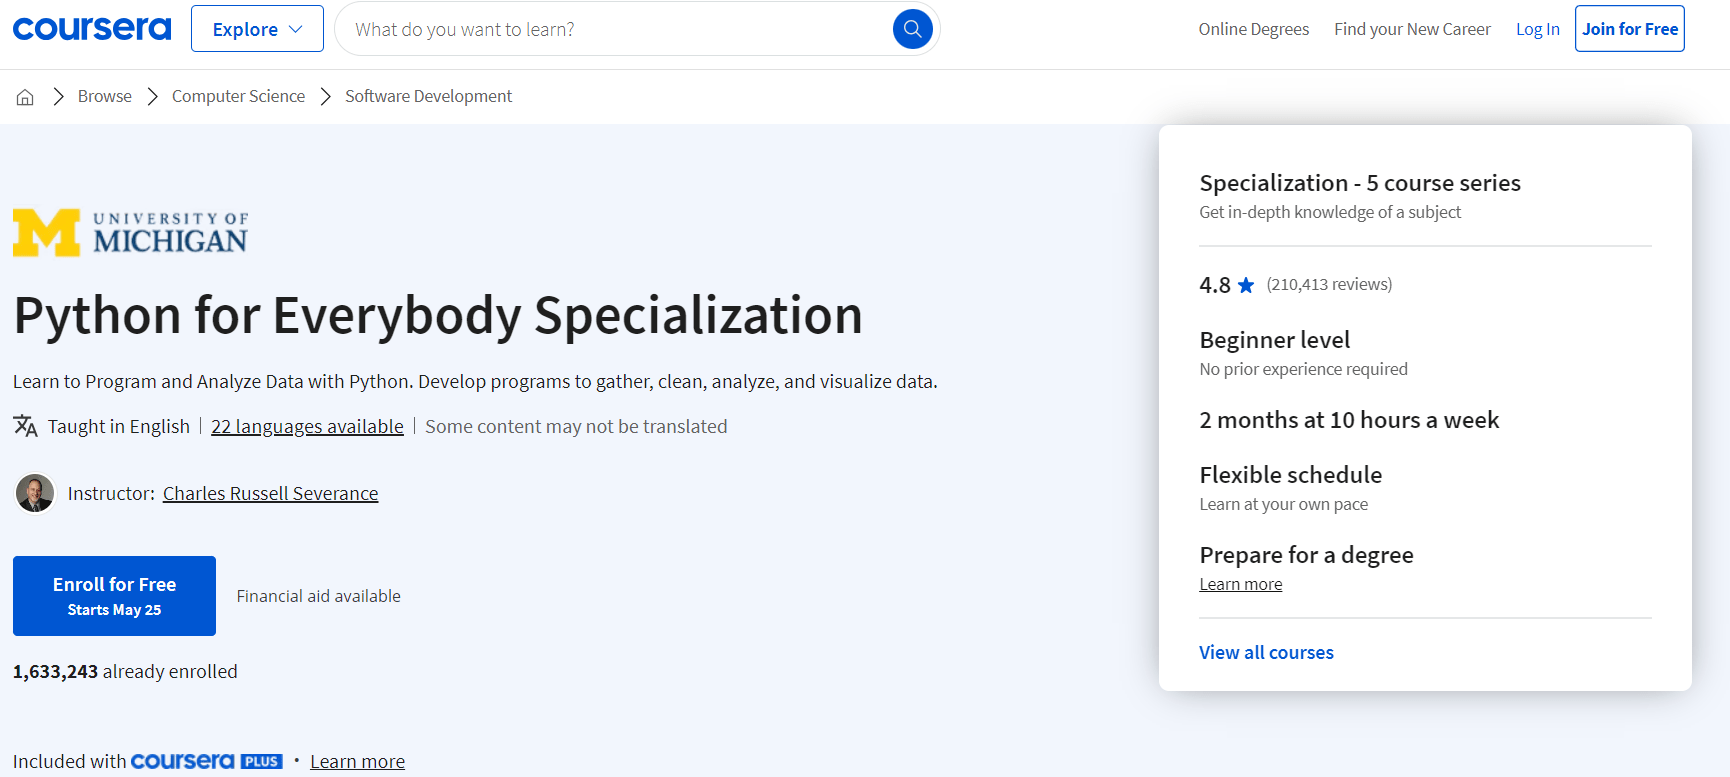Click 'Some content may not be translated' text
Viewport: 1730px width, 777px height.
(576, 426)
